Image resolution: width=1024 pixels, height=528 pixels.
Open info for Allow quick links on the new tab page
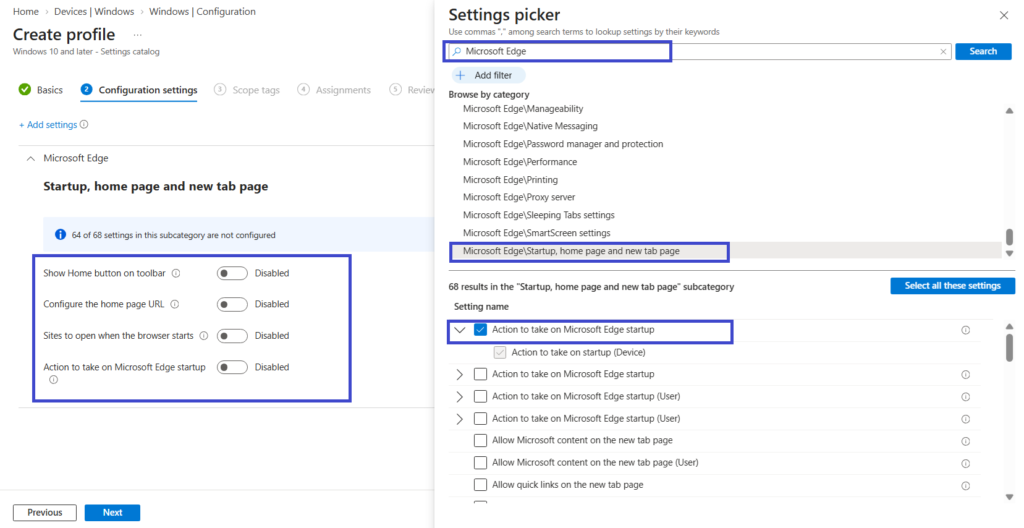pos(965,486)
